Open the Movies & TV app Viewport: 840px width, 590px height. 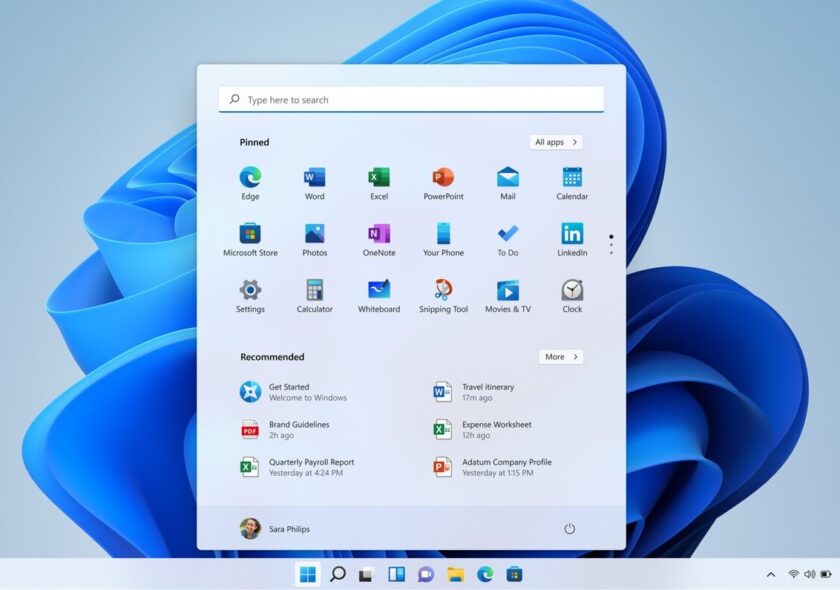click(x=507, y=296)
